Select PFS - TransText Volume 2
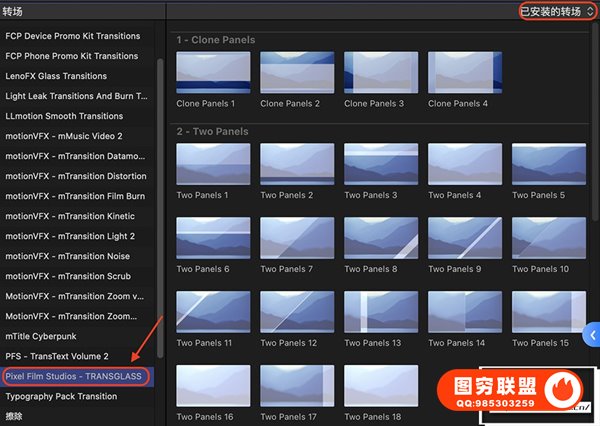Image resolution: width=600 pixels, height=426 pixels. [x=70, y=357]
